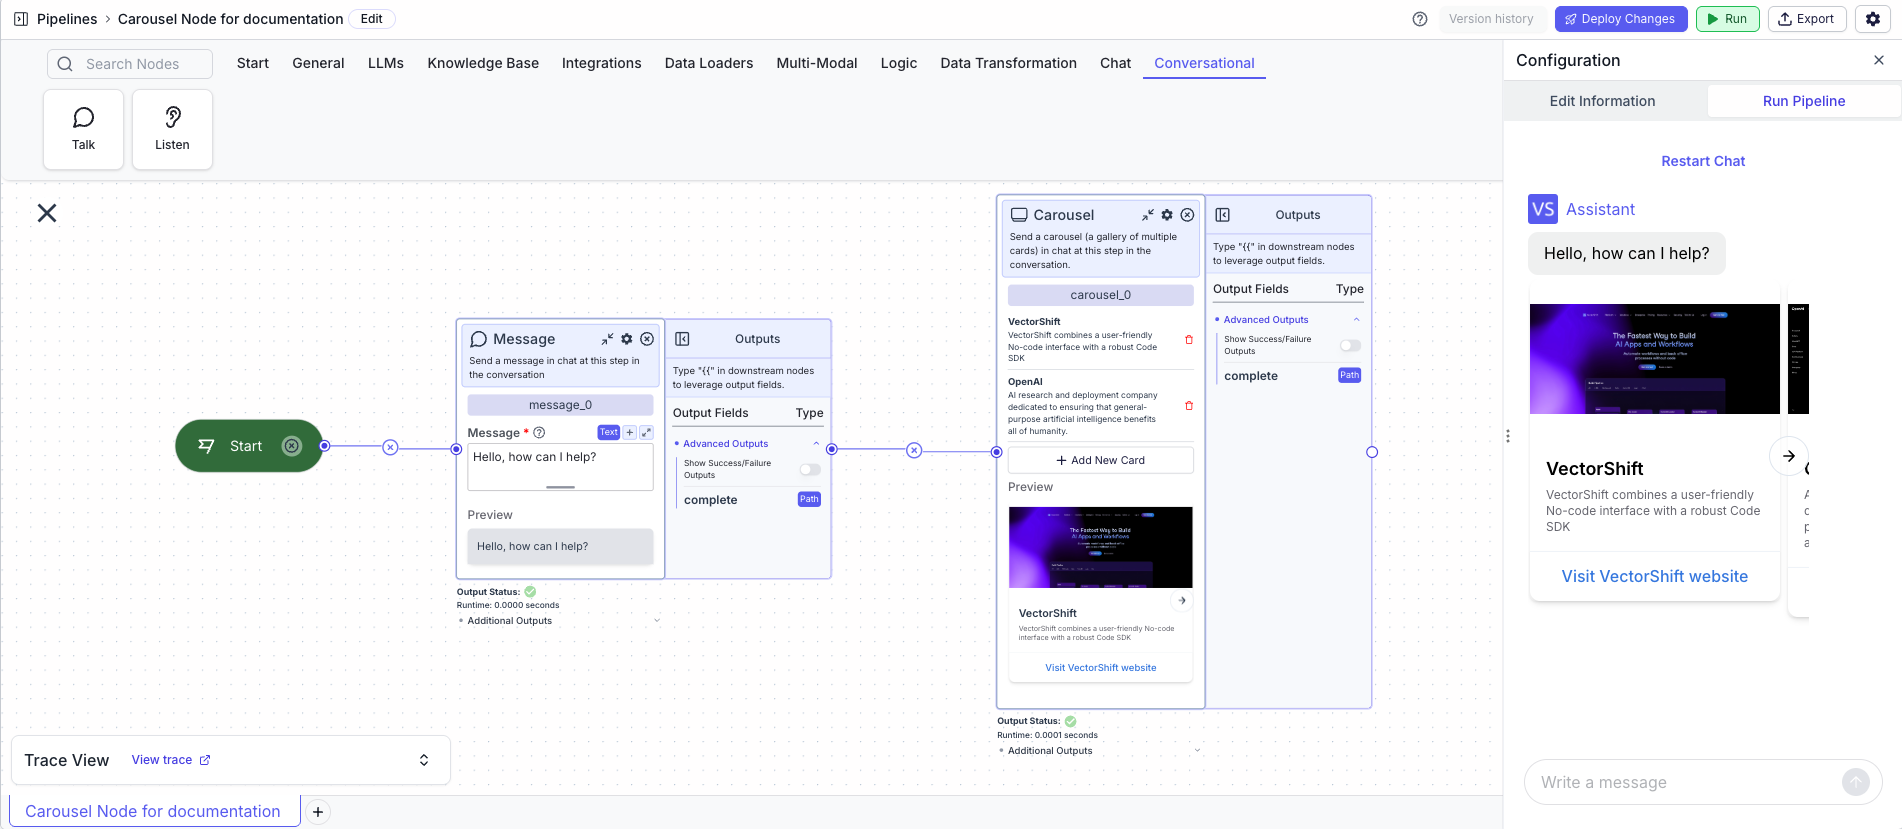Run the pipeline with Run button

(x=1728, y=19)
